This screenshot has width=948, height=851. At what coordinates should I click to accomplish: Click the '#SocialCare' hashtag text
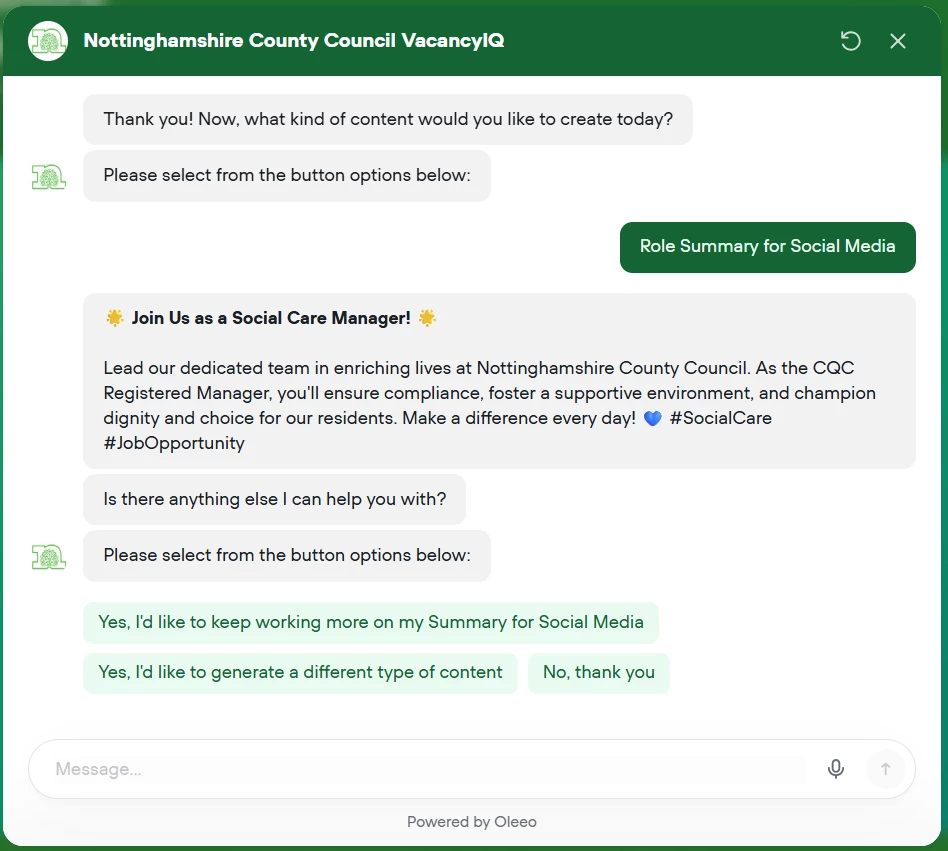point(721,418)
